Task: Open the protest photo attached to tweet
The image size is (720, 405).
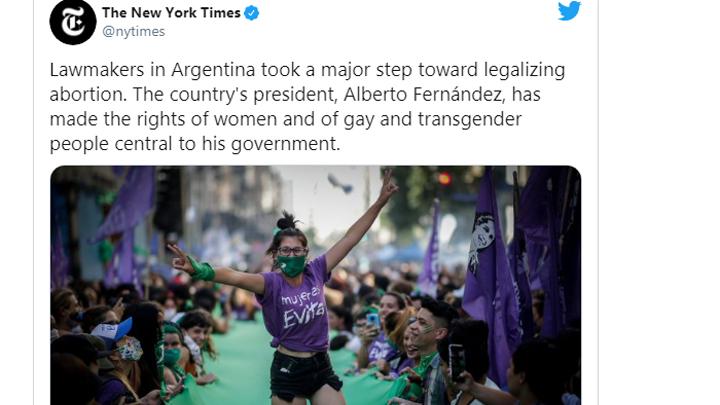Action: [315, 285]
